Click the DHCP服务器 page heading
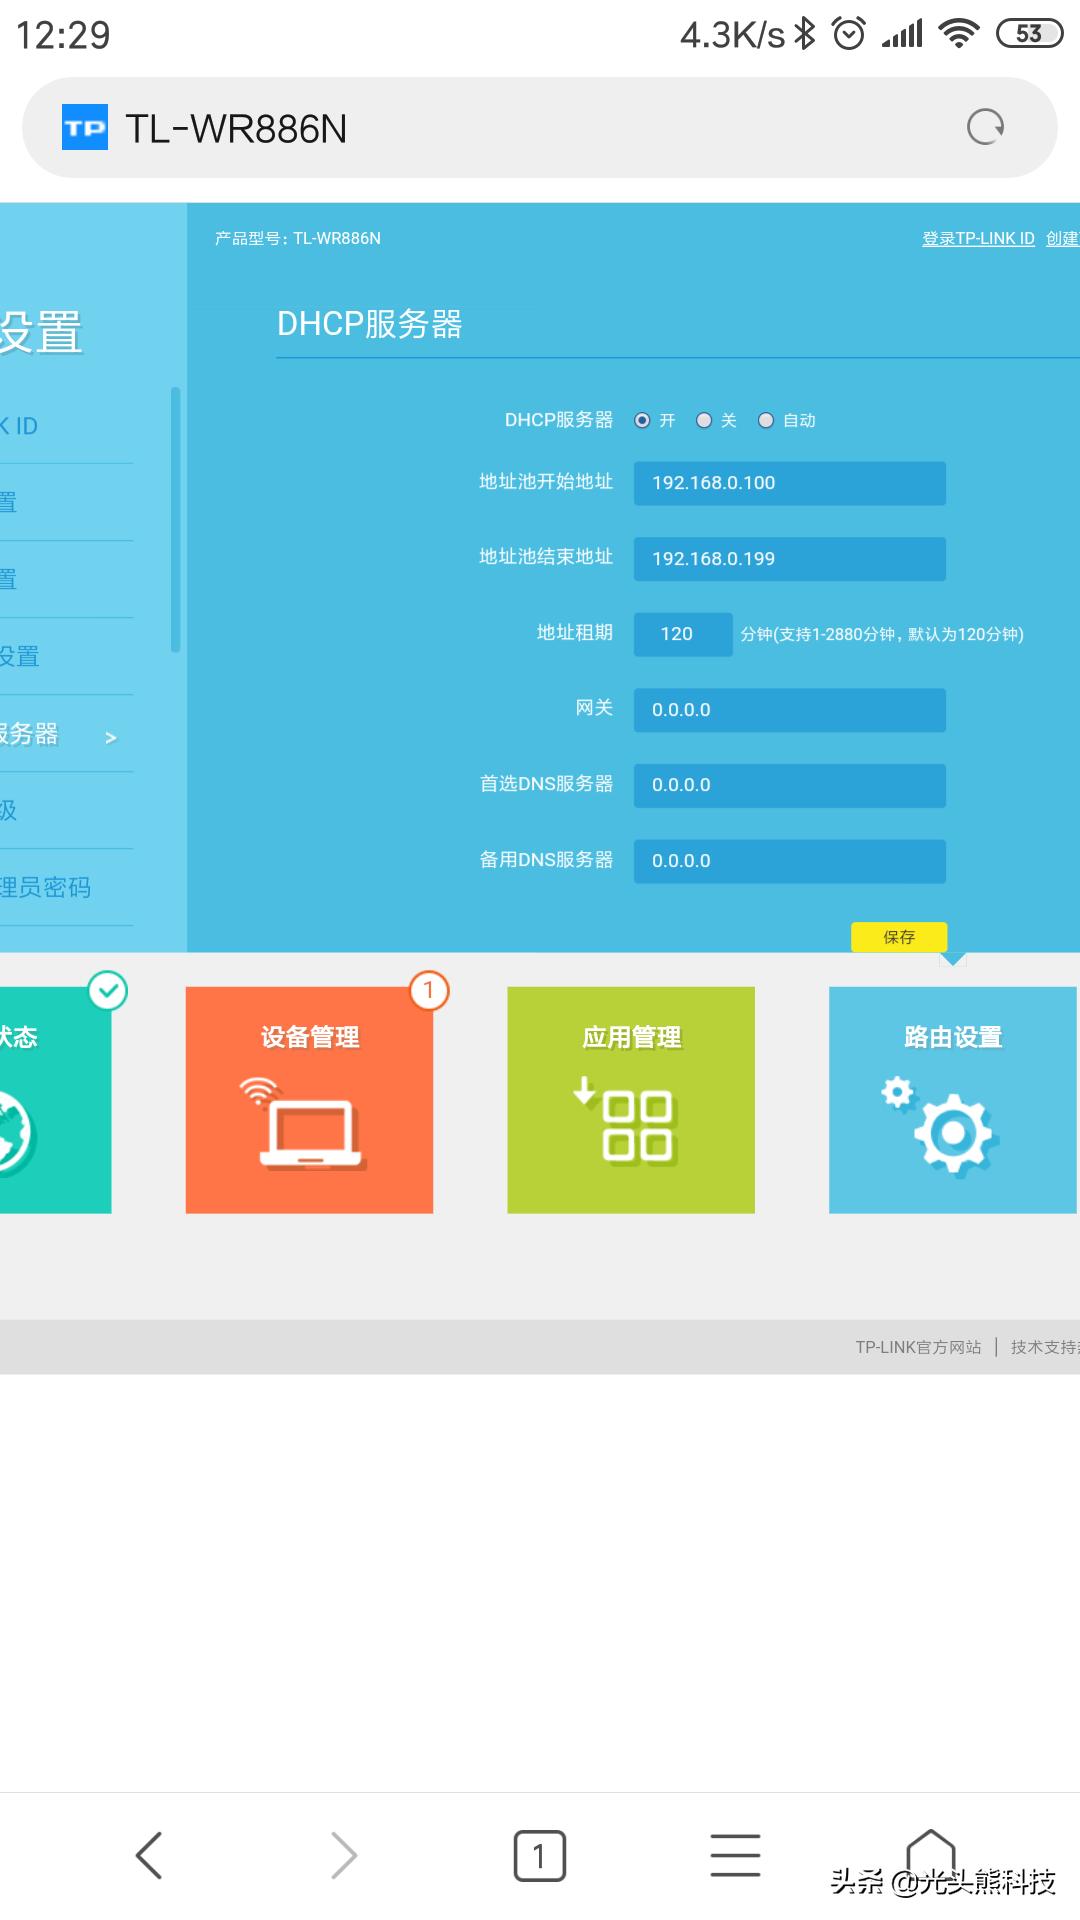This screenshot has height=1920, width=1080. [369, 324]
